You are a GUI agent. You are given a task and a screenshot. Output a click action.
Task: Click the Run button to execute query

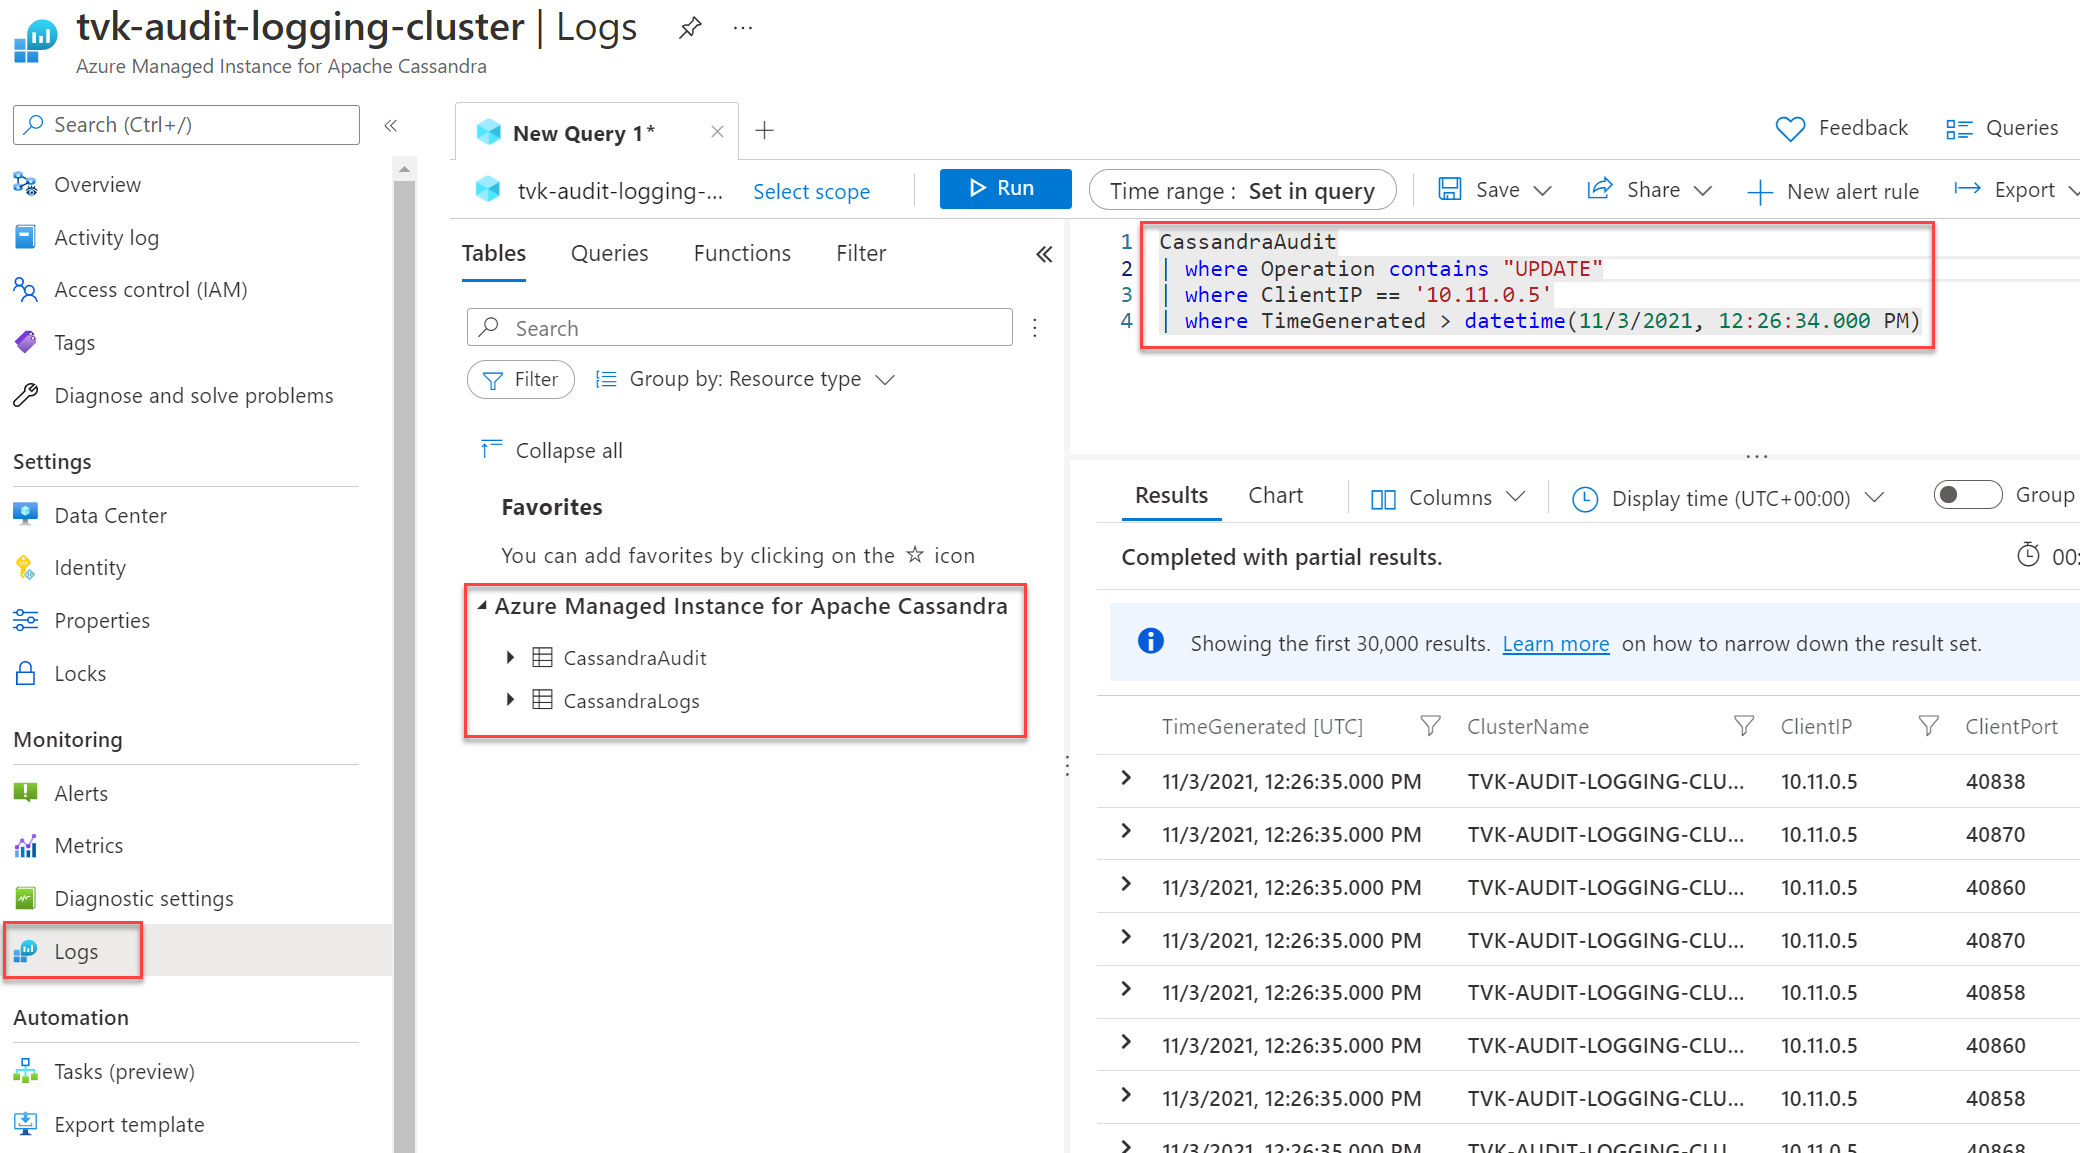pyautogui.click(x=1001, y=190)
